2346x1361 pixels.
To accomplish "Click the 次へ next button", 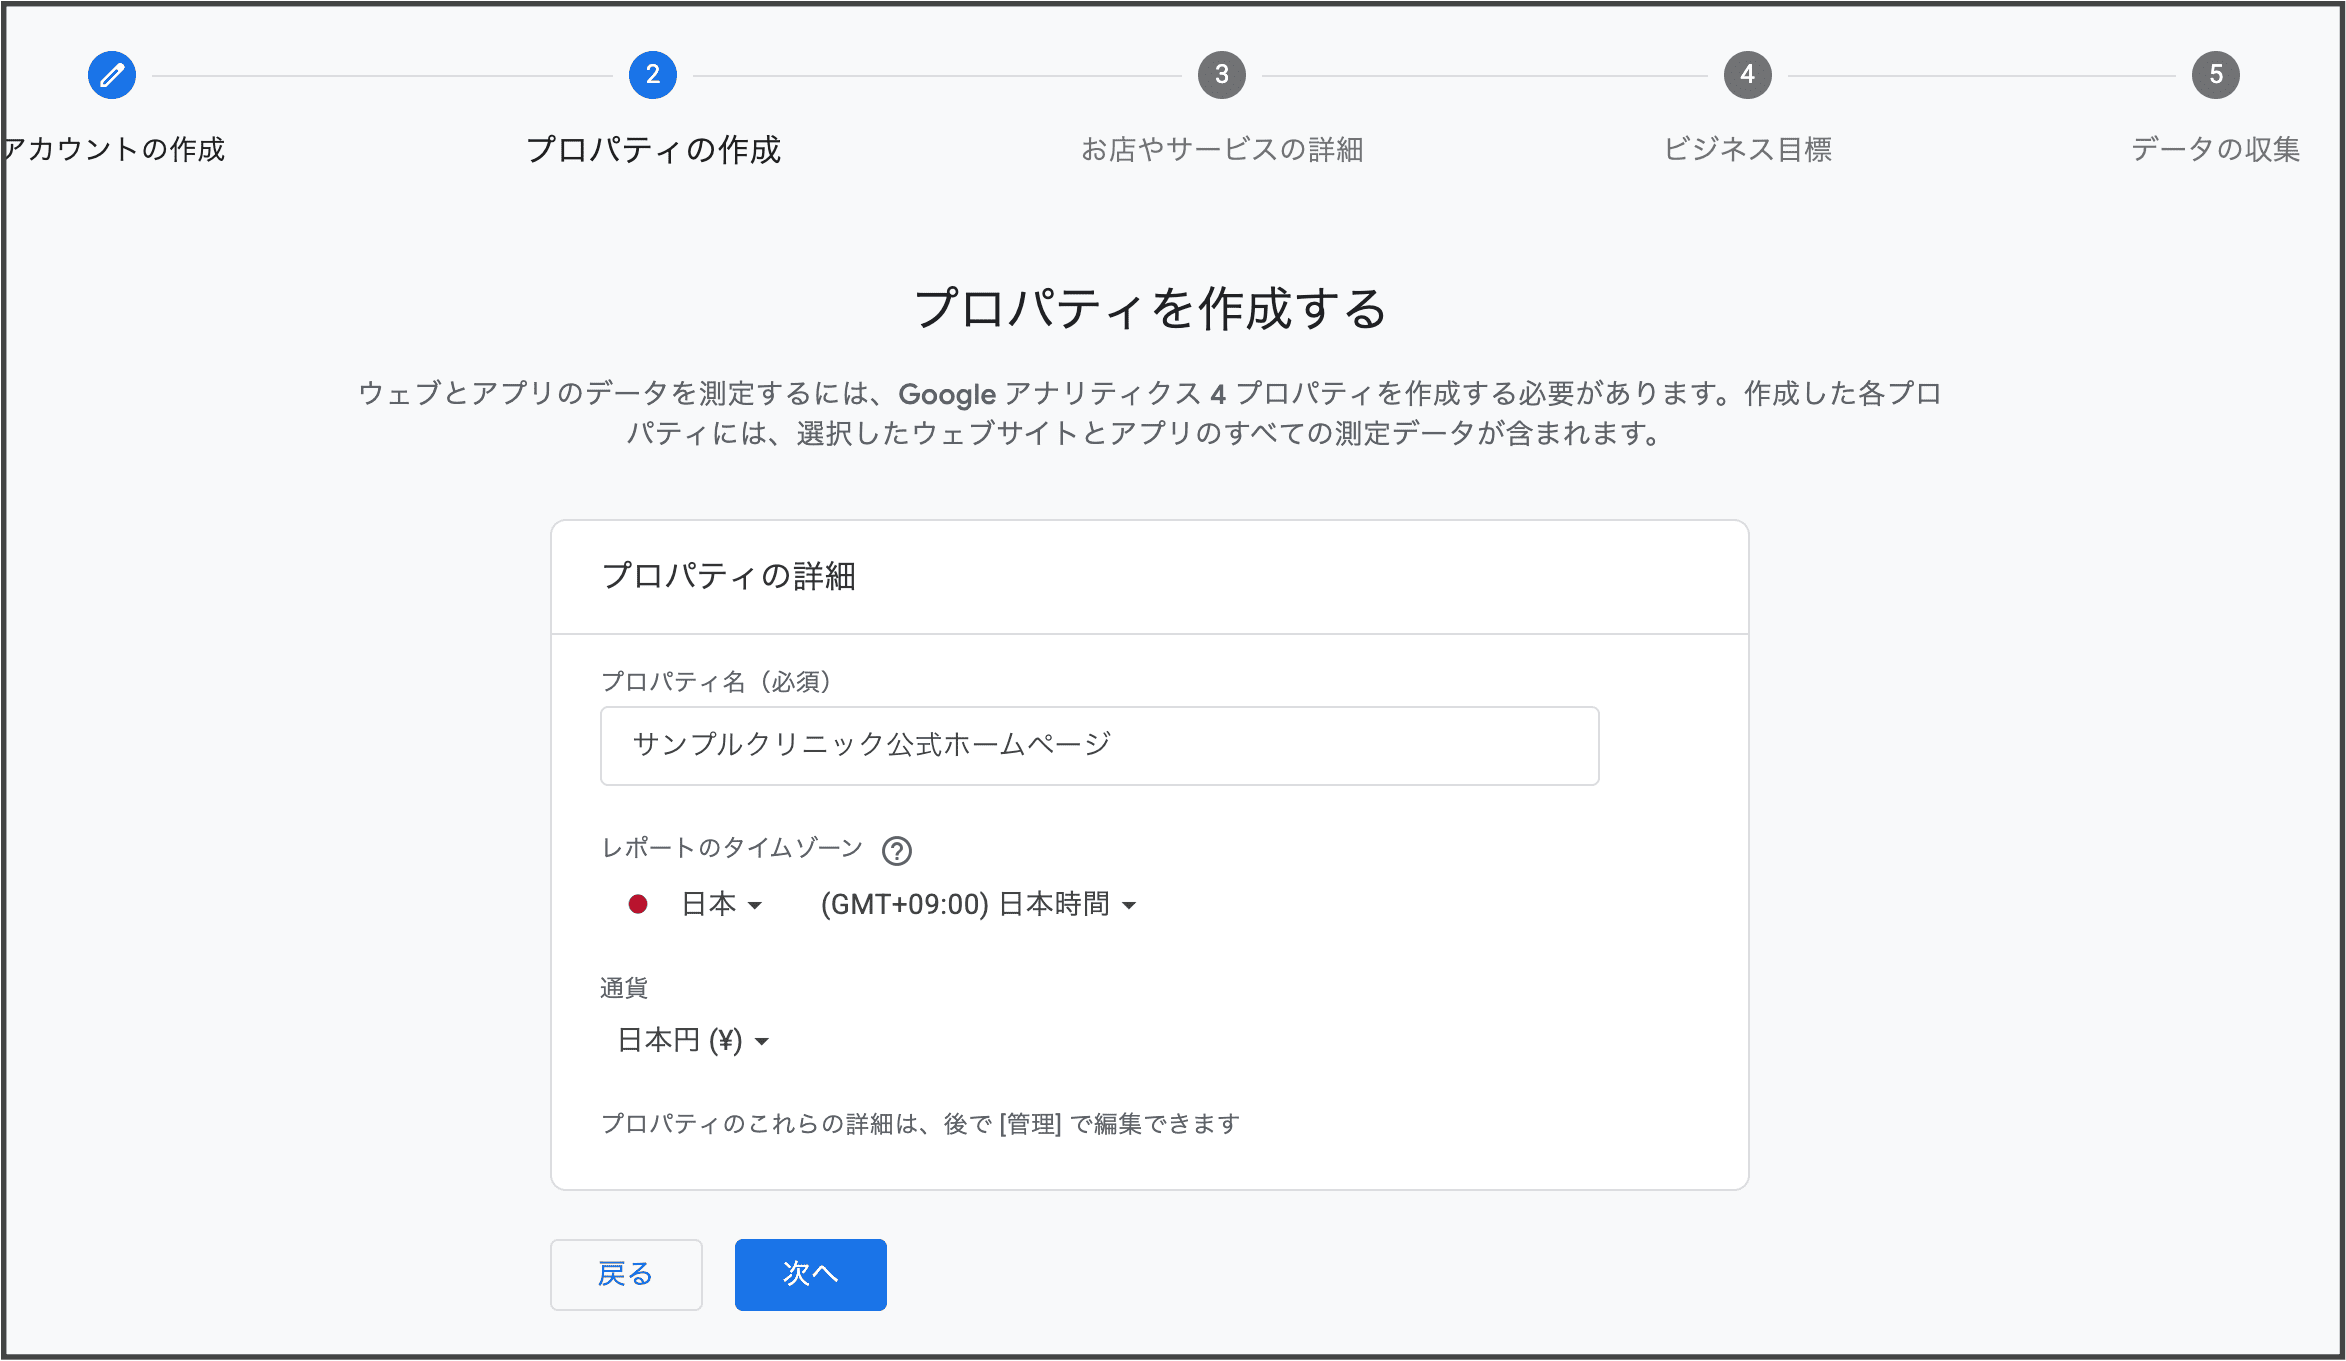I will [x=811, y=1274].
